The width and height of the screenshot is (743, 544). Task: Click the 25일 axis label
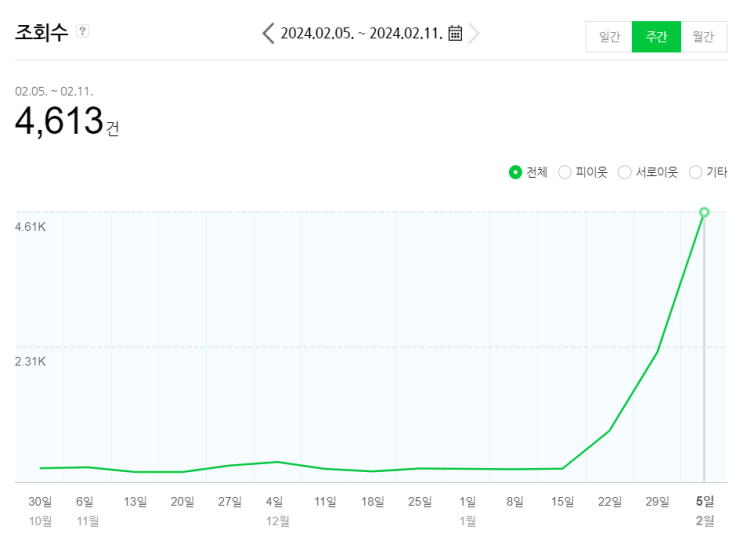[420, 501]
